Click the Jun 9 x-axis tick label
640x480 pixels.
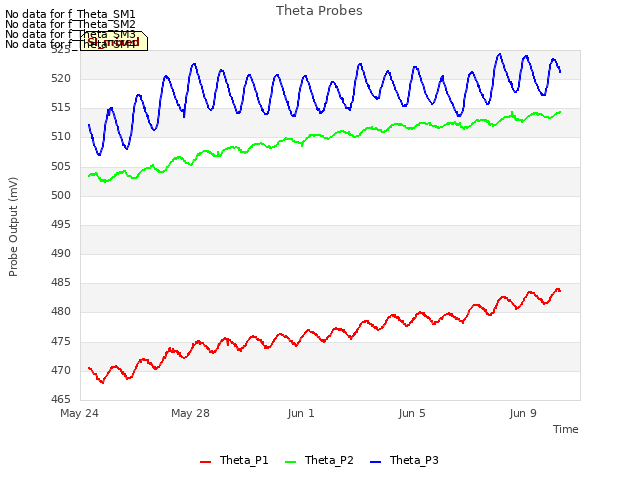tap(523, 413)
